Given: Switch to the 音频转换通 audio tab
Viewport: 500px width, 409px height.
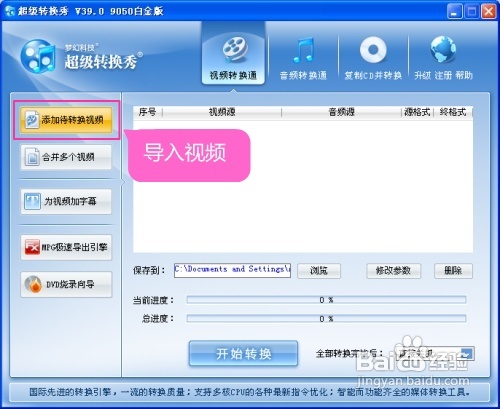Looking at the screenshot, I should click(303, 57).
